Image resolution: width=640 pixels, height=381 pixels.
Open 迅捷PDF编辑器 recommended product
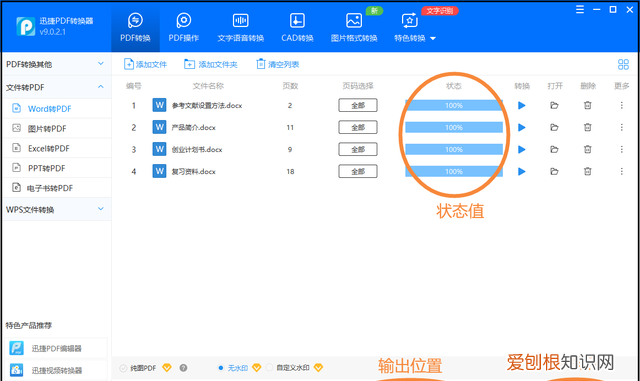[56, 348]
